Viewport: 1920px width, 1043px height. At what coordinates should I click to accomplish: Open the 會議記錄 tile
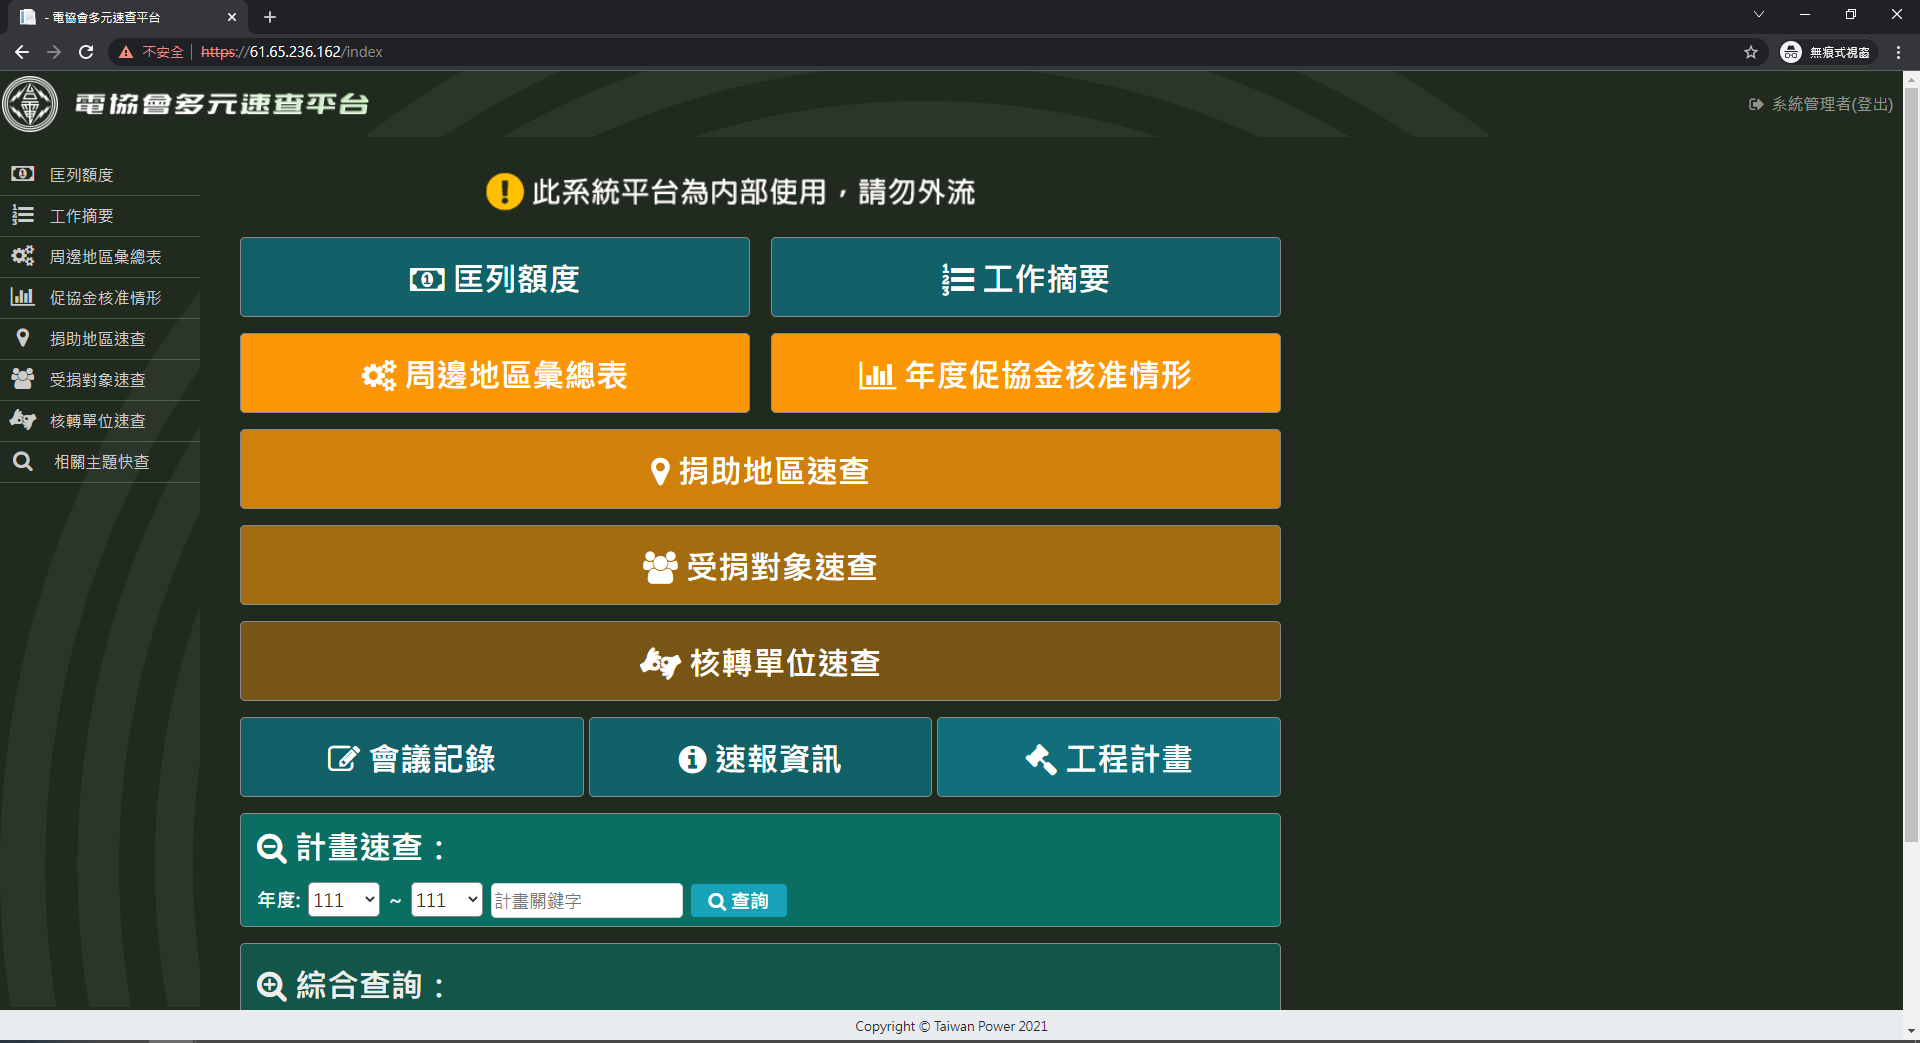pyautogui.click(x=412, y=757)
